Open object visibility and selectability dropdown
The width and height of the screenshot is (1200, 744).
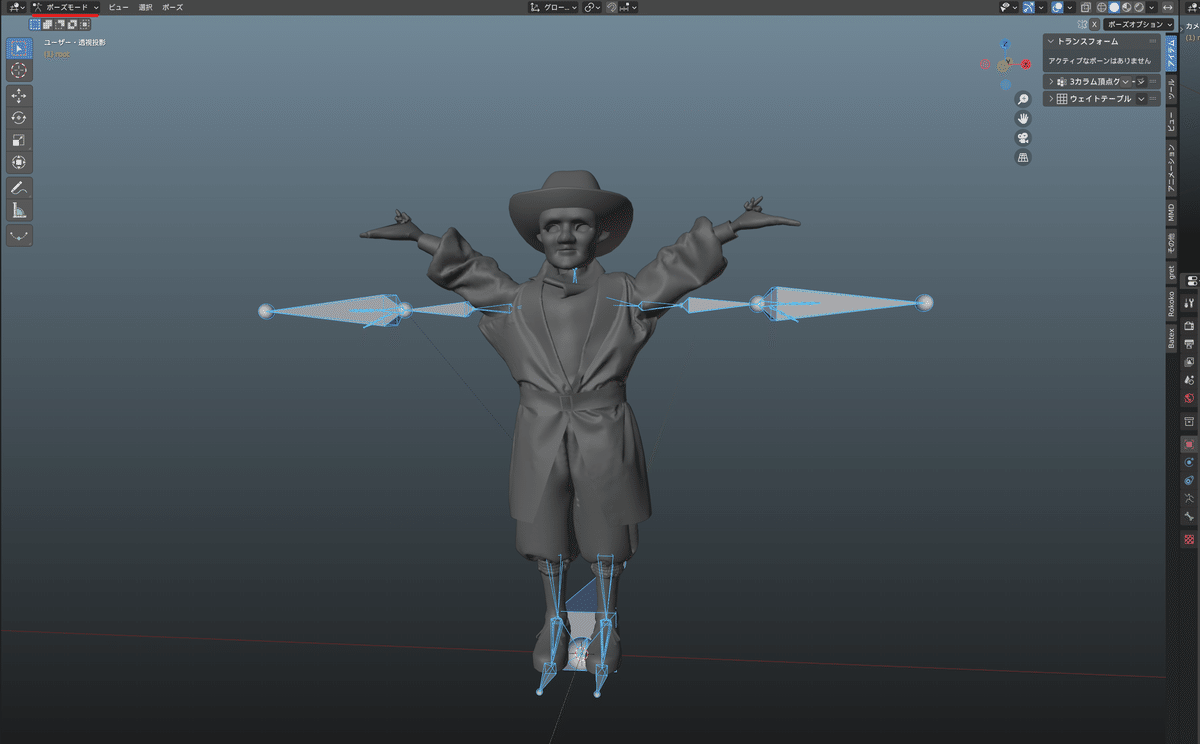(x=1008, y=7)
